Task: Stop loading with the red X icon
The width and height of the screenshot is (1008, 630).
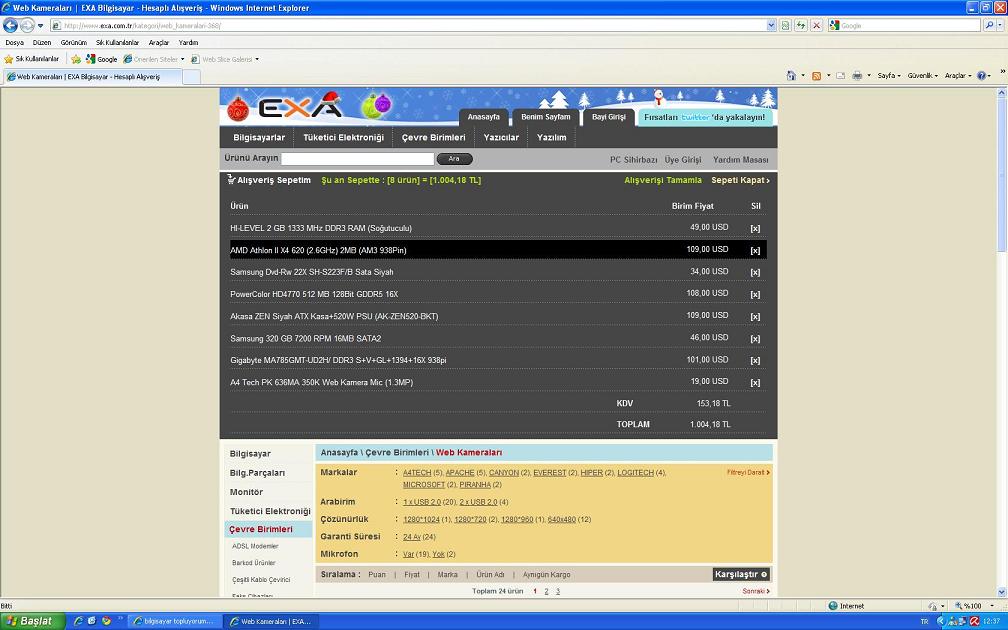Action: point(816,25)
